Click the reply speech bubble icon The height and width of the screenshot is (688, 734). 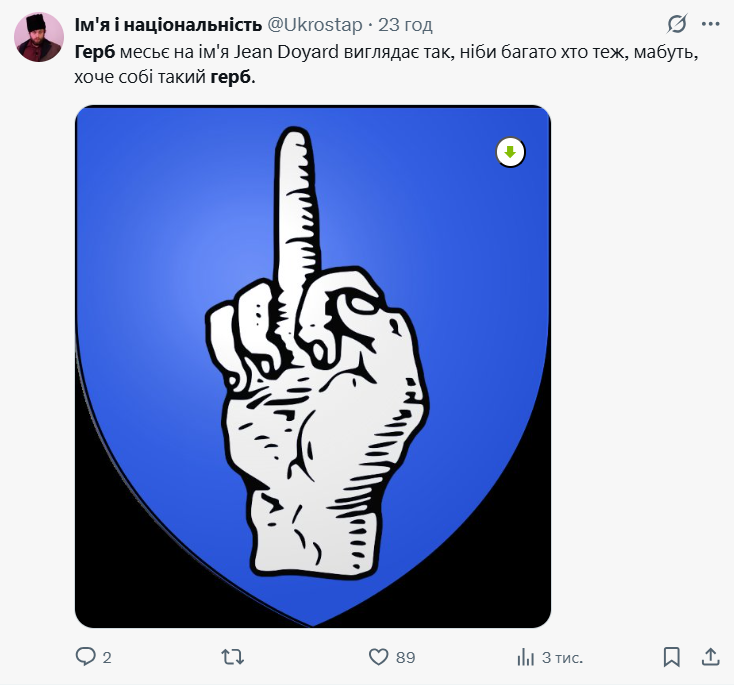[86, 657]
